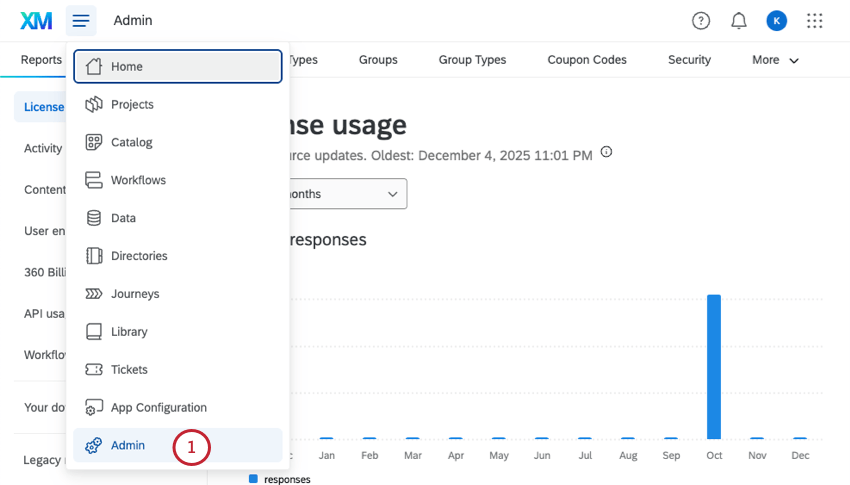Open the app switcher grid icon
Screen dimensions: 850x485
815,20
